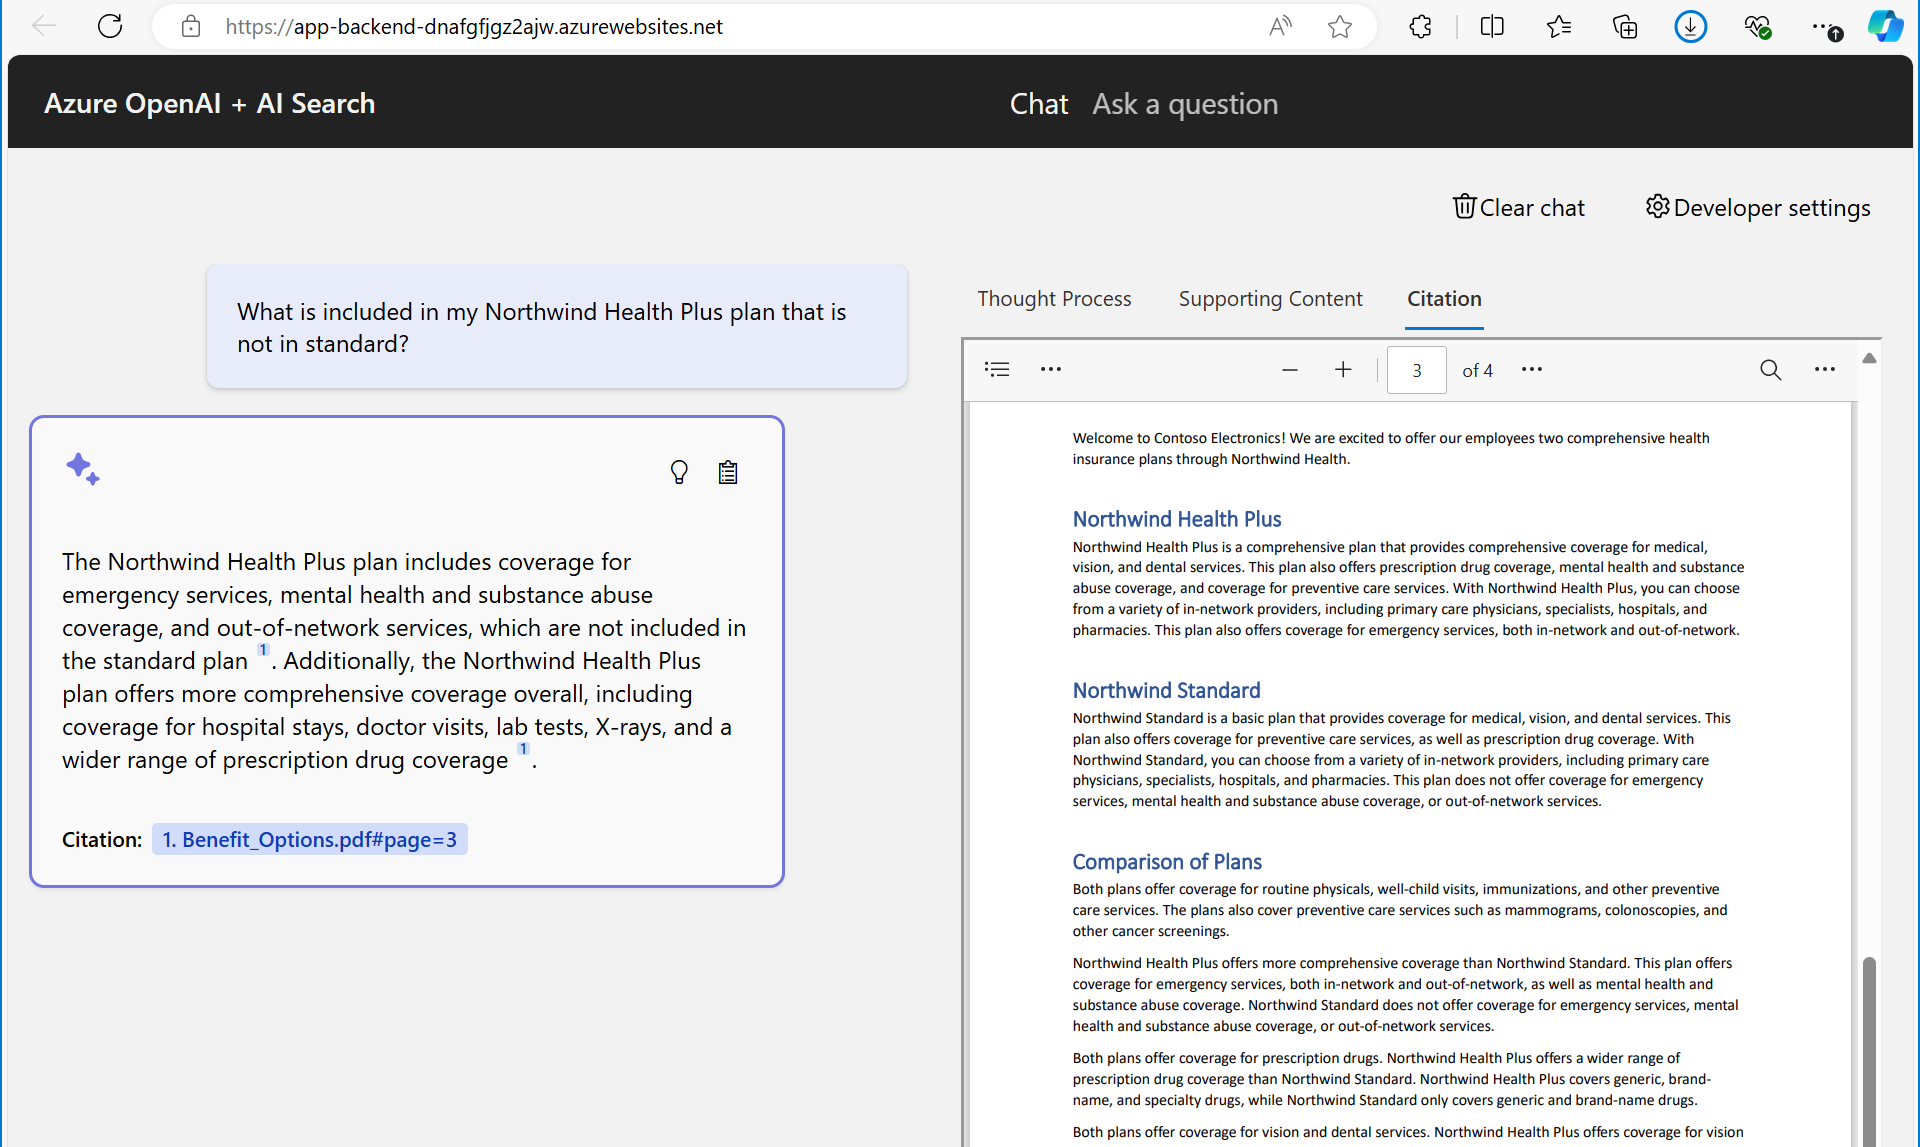Click Clear chat button
The width and height of the screenshot is (1920, 1147).
(x=1518, y=207)
